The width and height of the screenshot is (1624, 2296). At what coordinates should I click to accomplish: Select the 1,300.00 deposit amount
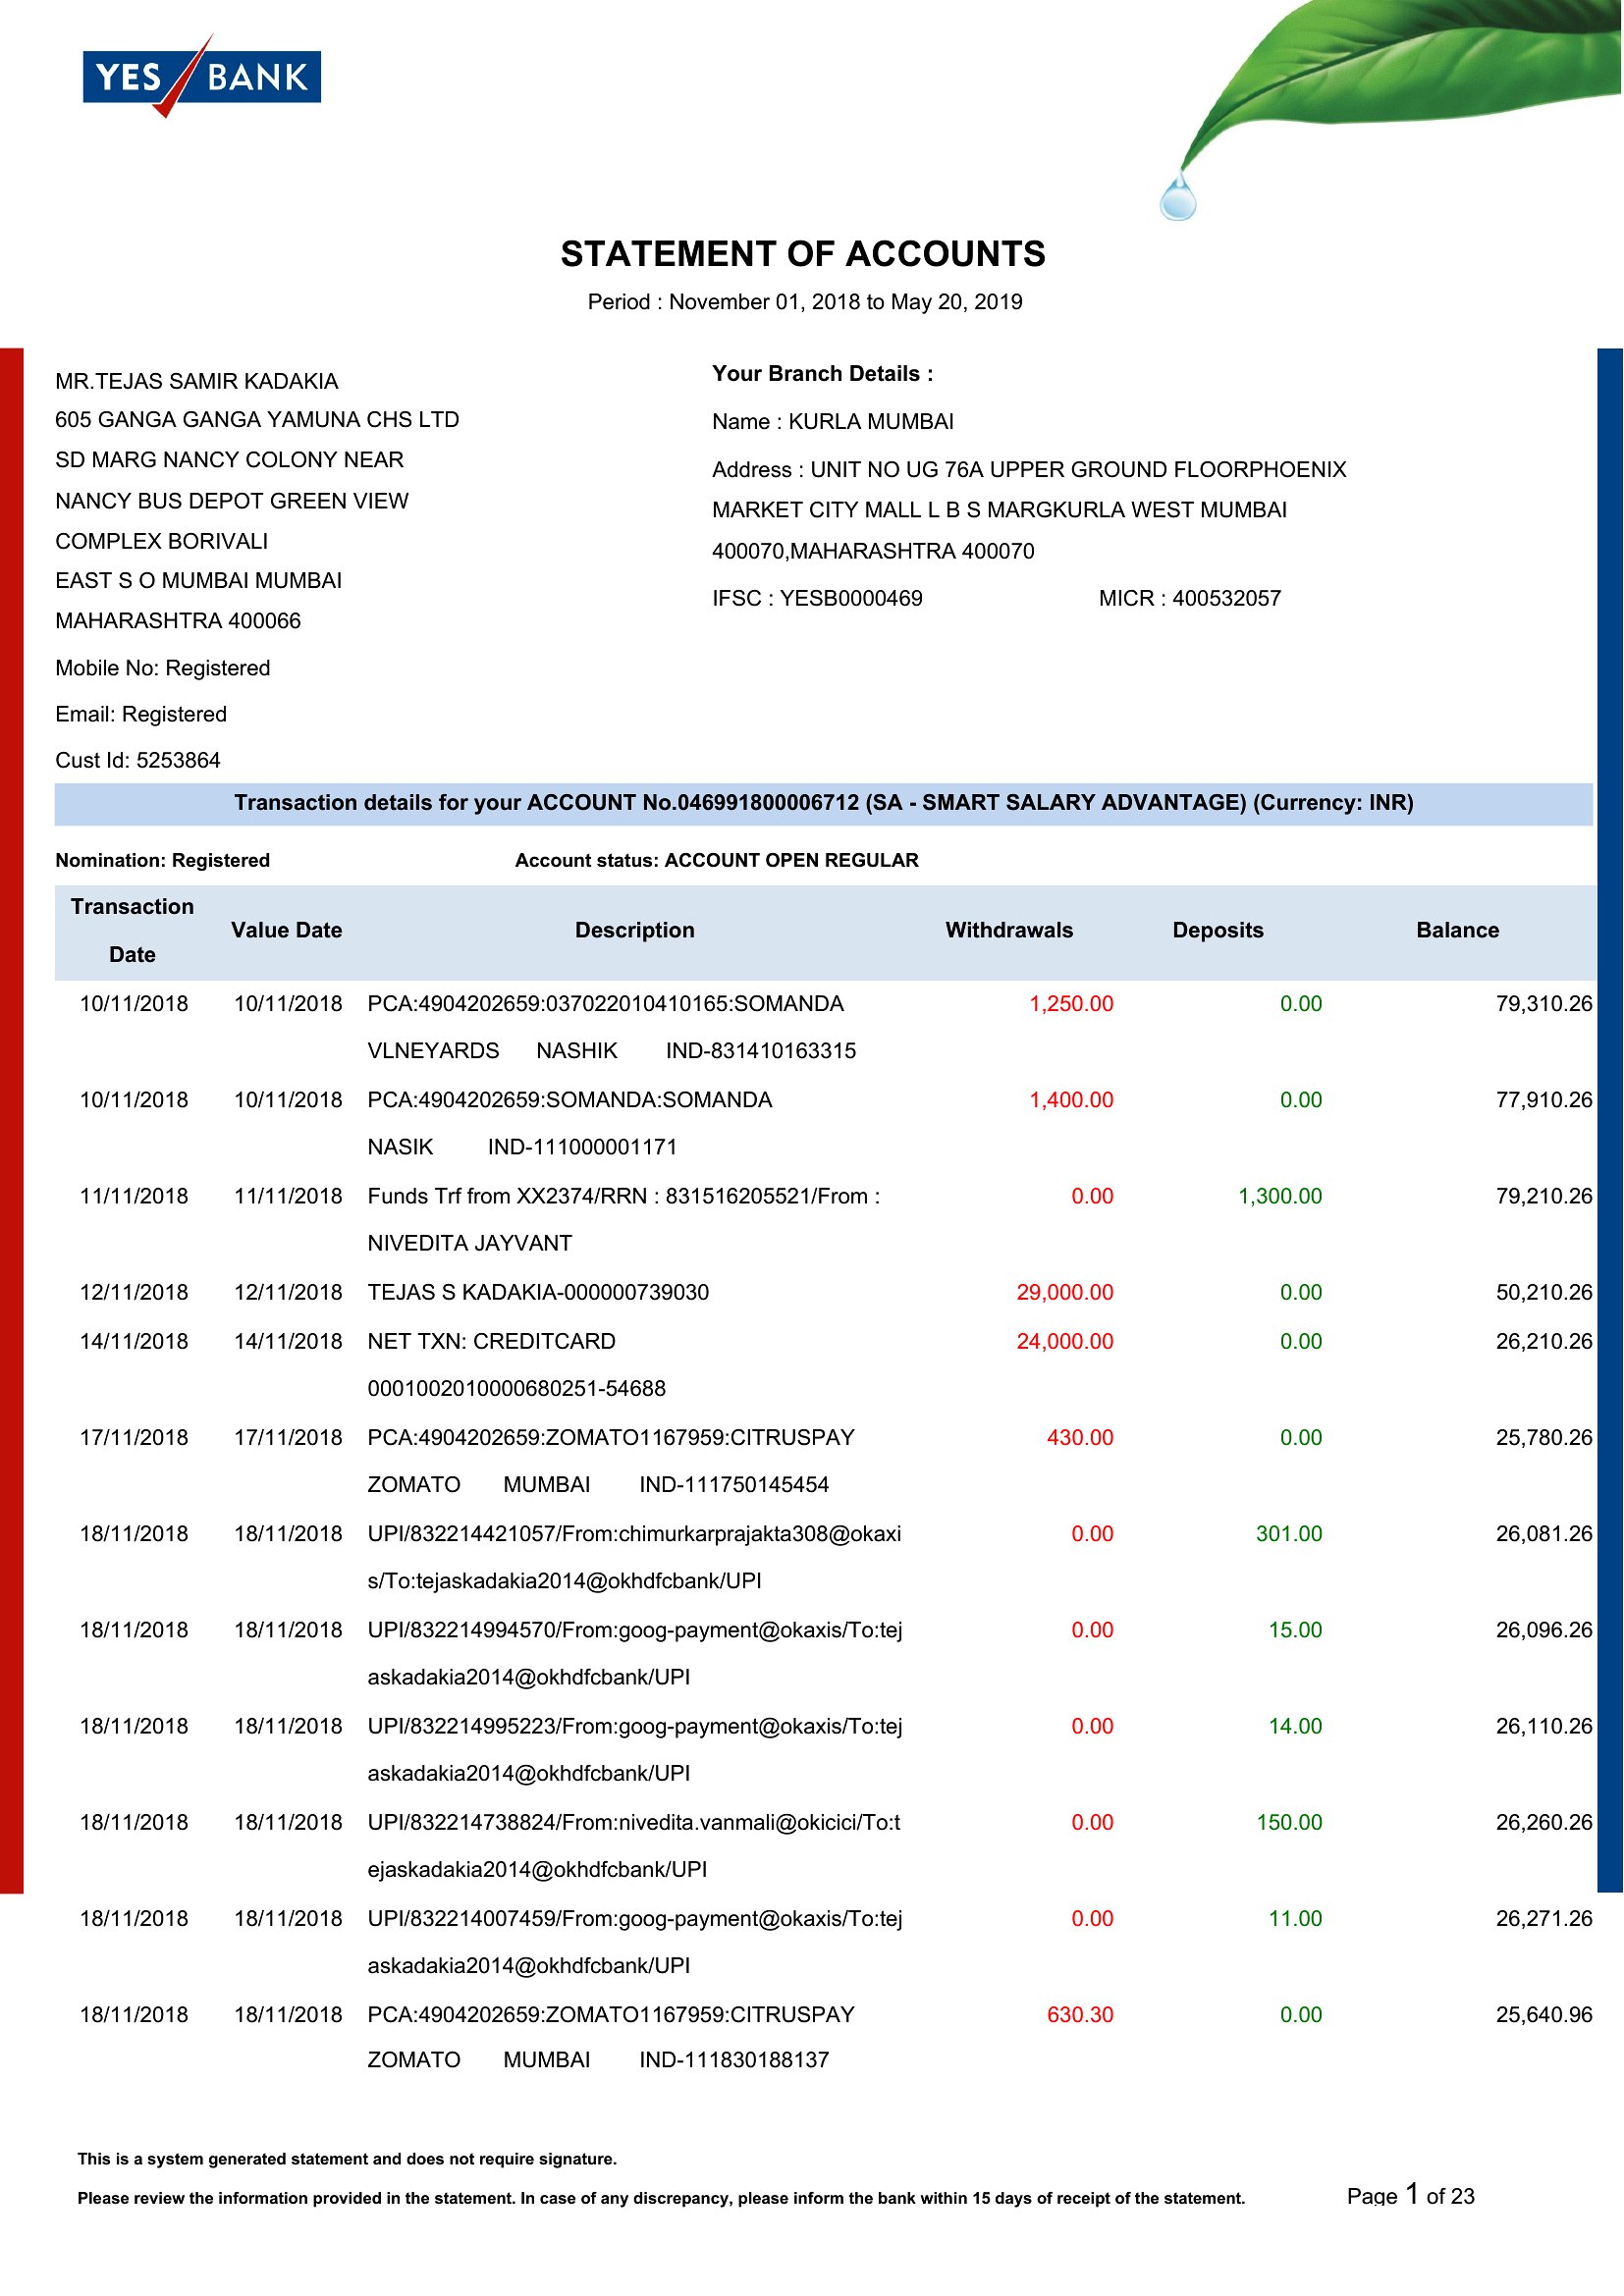(1280, 1195)
